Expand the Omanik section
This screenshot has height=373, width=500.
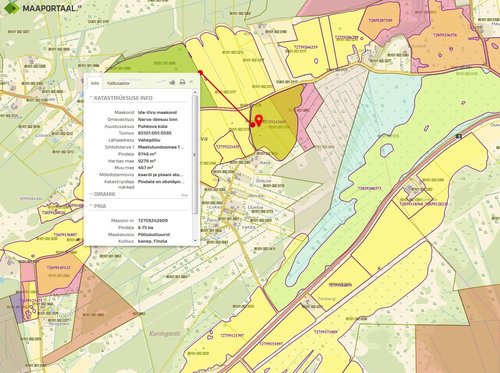point(102,194)
